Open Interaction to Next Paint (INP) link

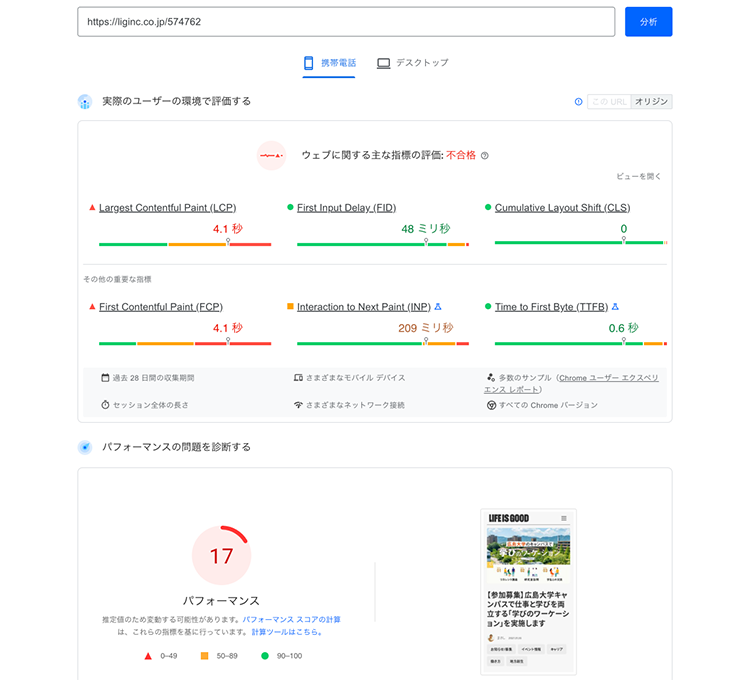coord(364,307)
